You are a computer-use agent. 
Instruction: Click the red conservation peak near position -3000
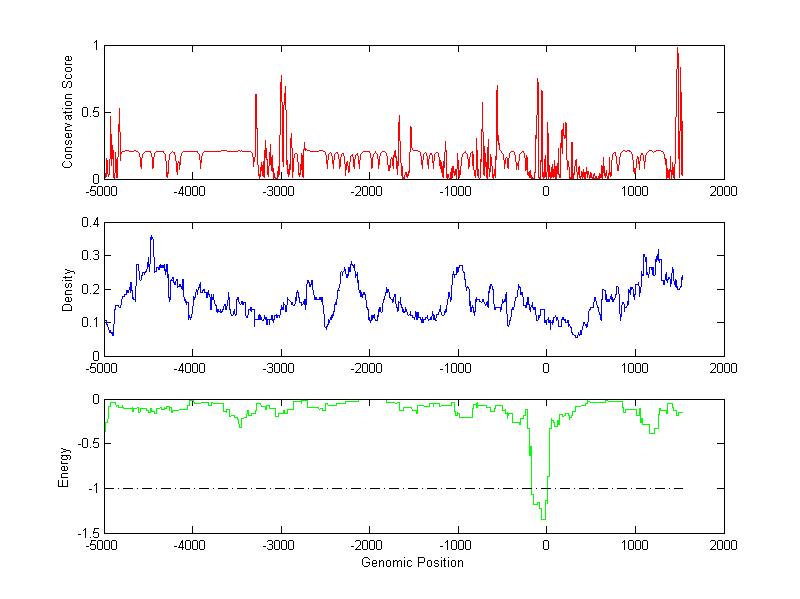point(281,78)
